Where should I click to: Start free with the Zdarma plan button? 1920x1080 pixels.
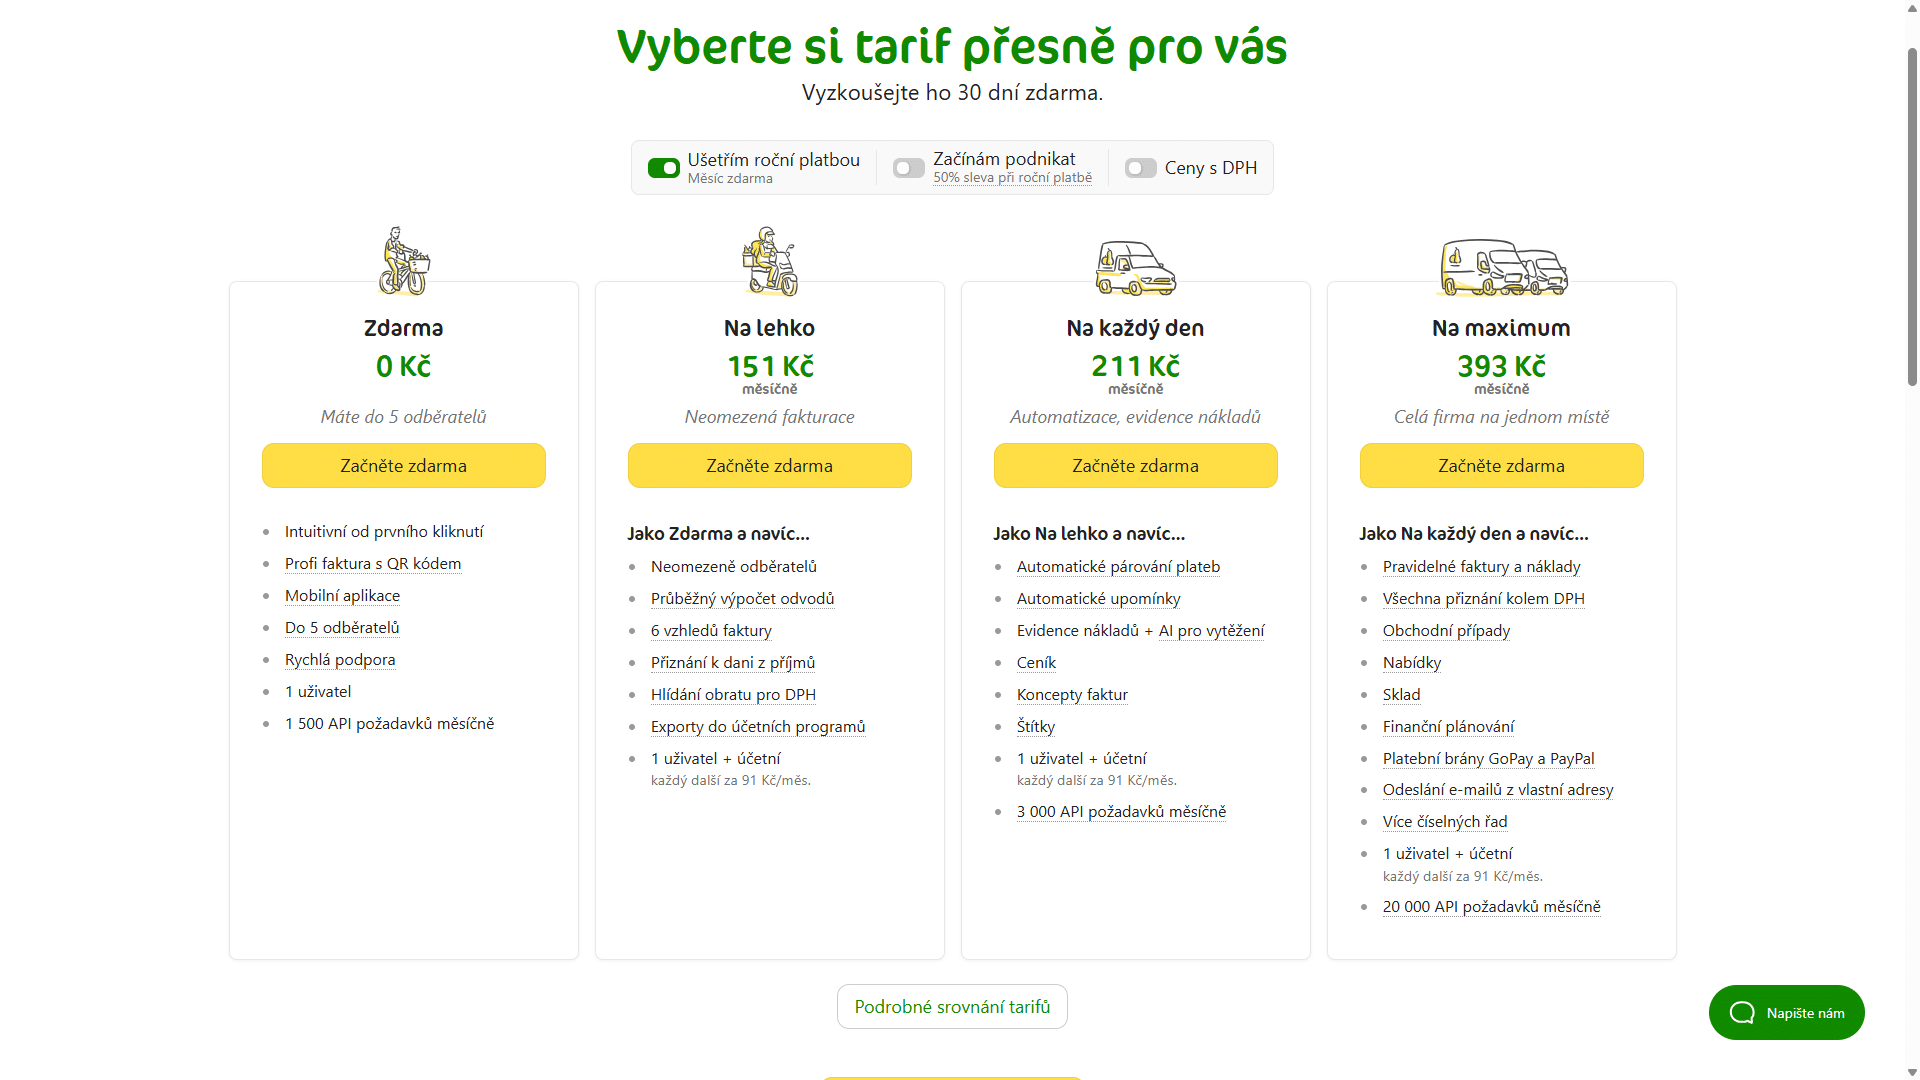pos(404,466)
